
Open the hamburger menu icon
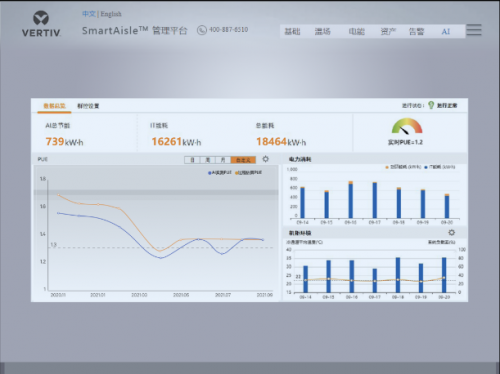pyautogui.click(x=474, y=30)
